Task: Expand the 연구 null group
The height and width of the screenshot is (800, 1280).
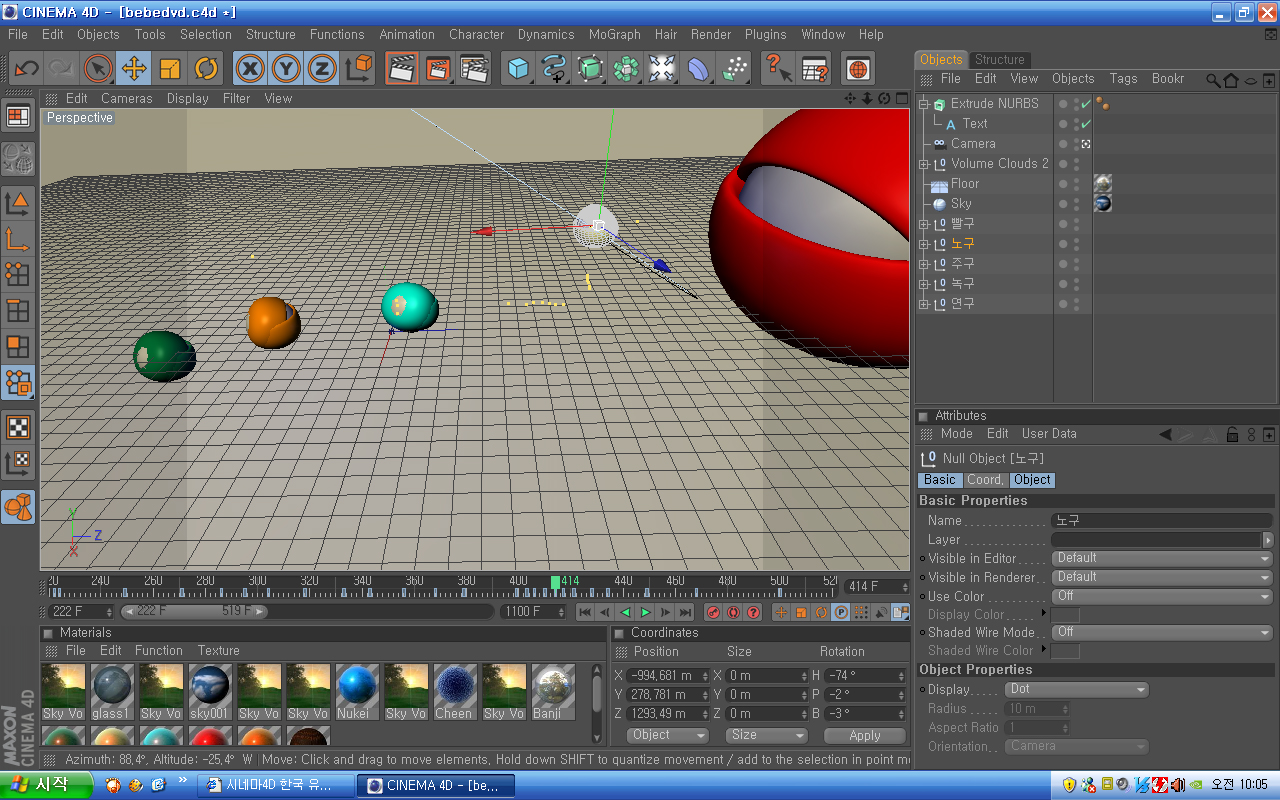Action: pos(924,303)
